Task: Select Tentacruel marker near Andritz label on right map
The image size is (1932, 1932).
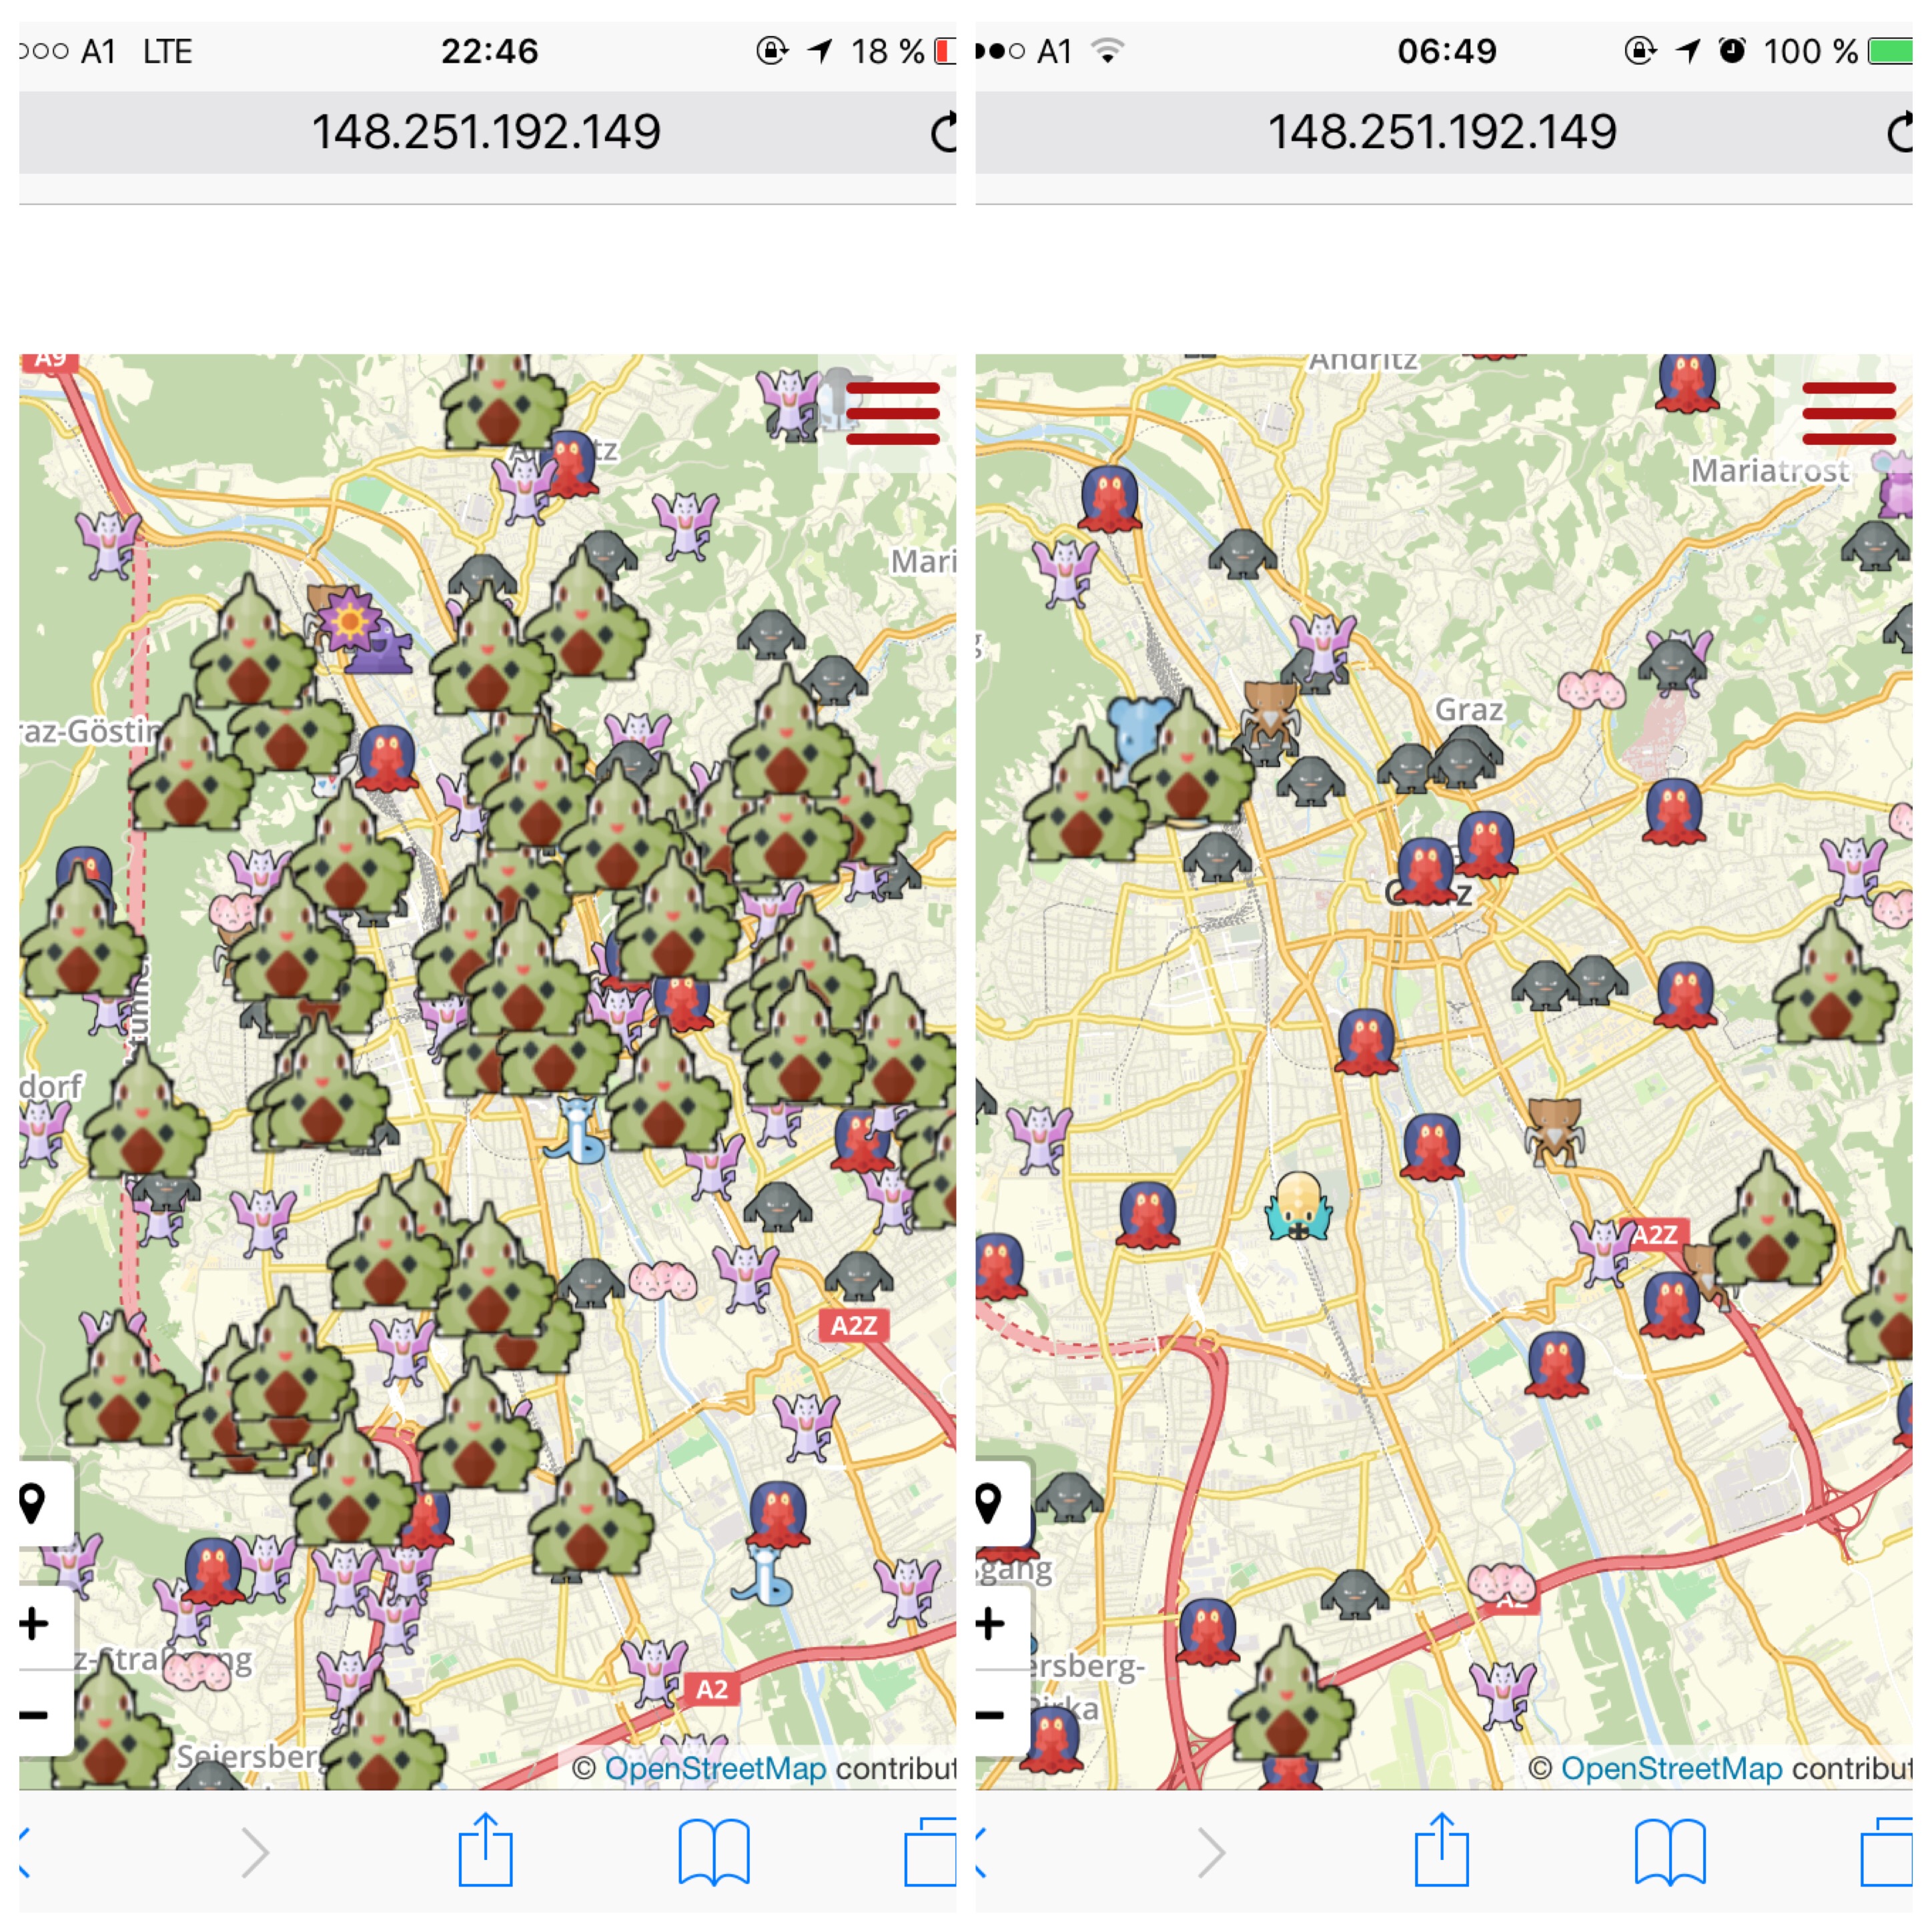Action: click(x=1687, y=383)
